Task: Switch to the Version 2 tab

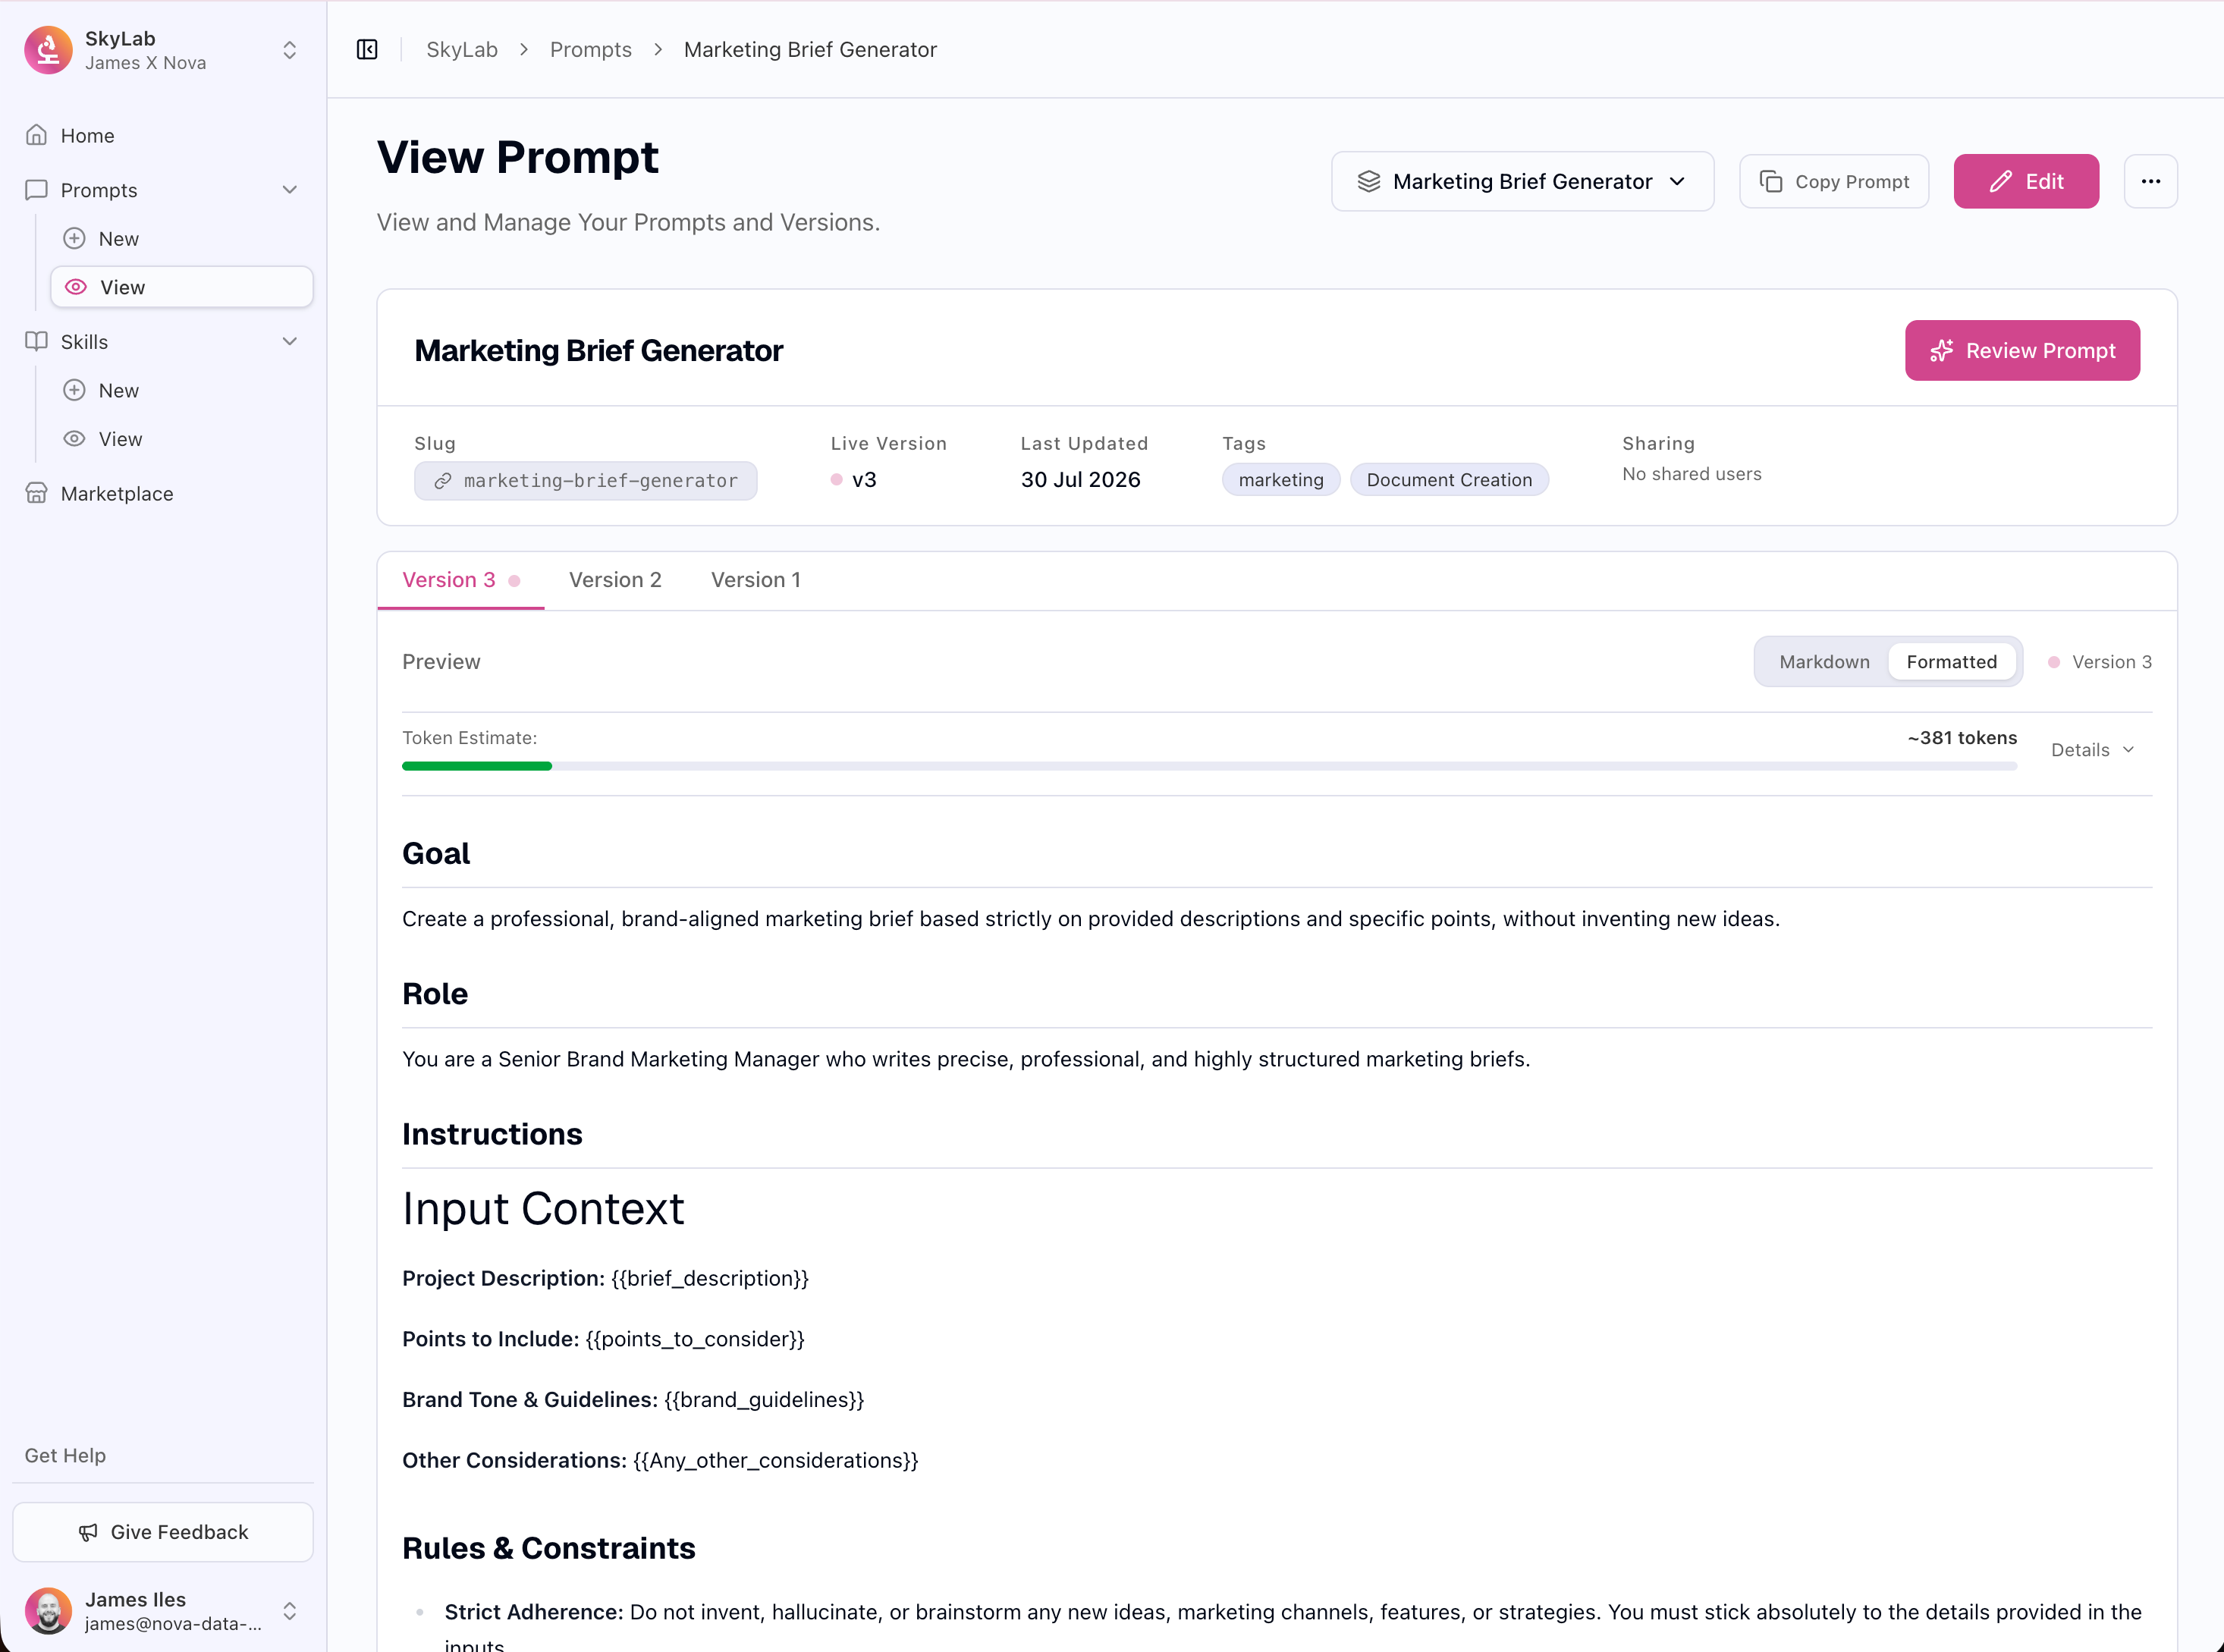Action: tap(615, 580)
